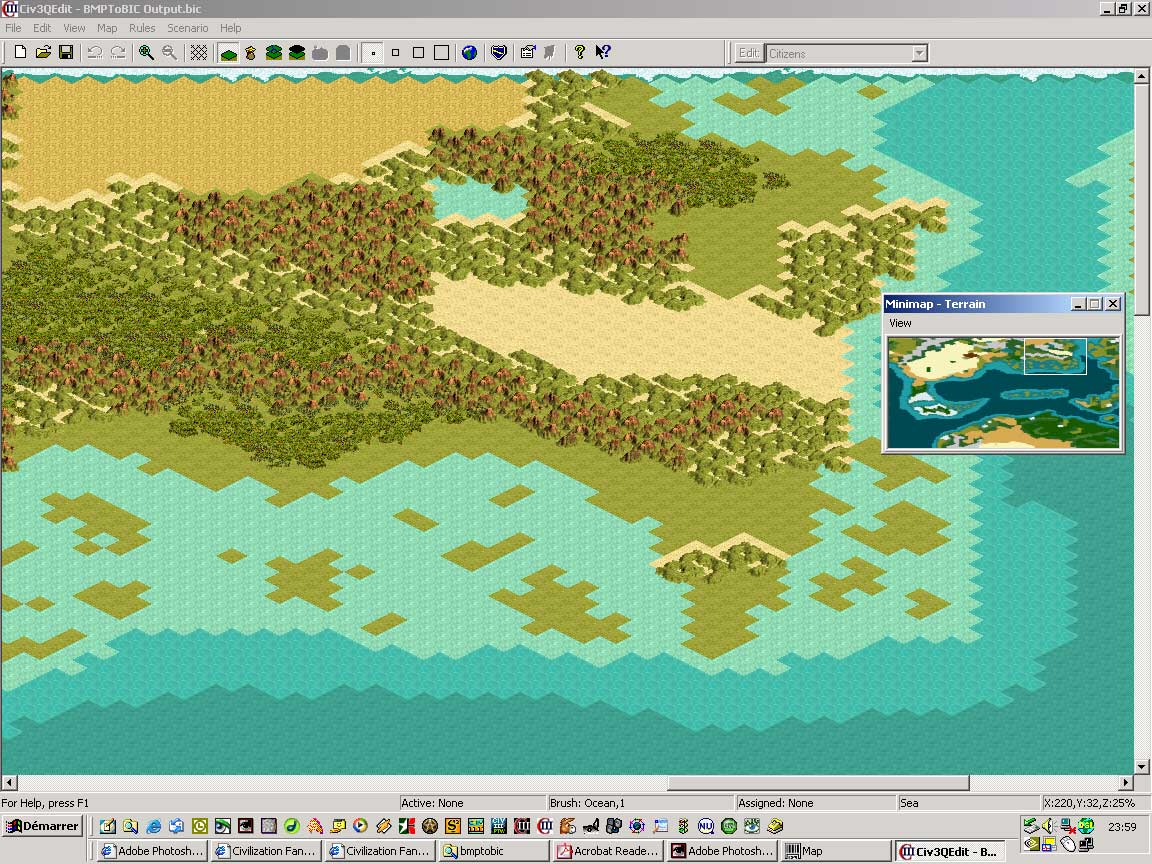
Task: Choose the largest brush size
Action: click(441, 52)
